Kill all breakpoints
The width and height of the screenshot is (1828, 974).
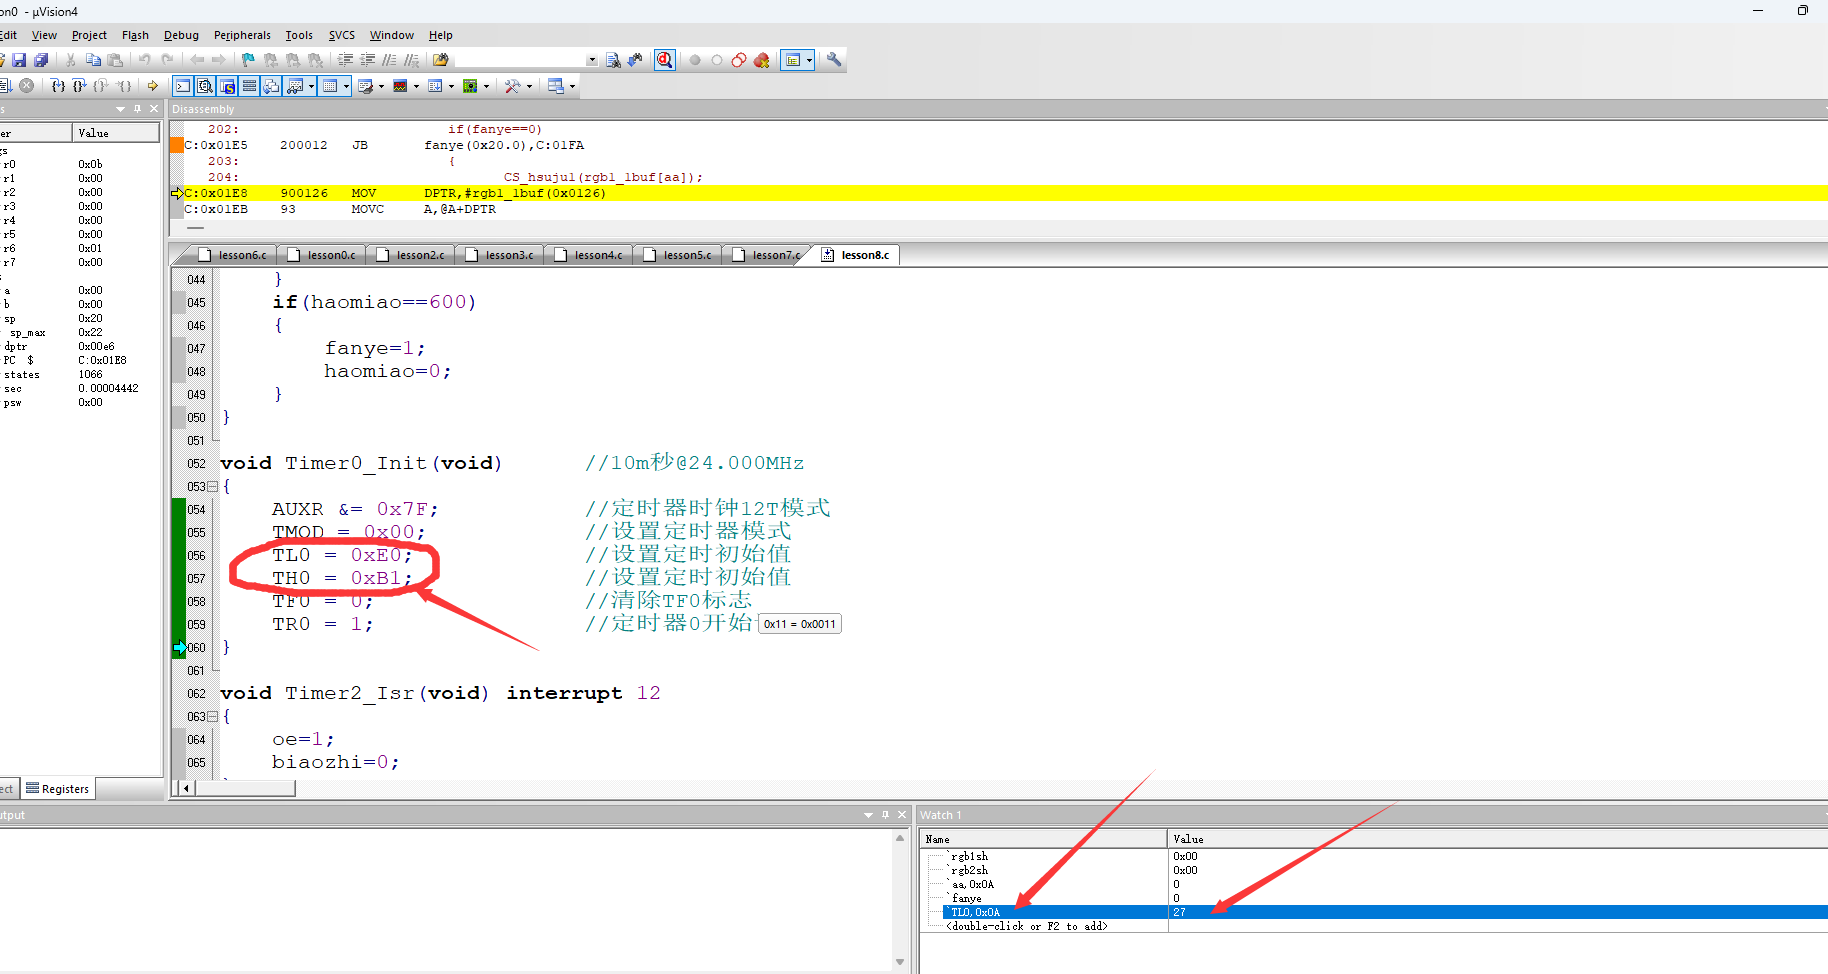(762, 60)
